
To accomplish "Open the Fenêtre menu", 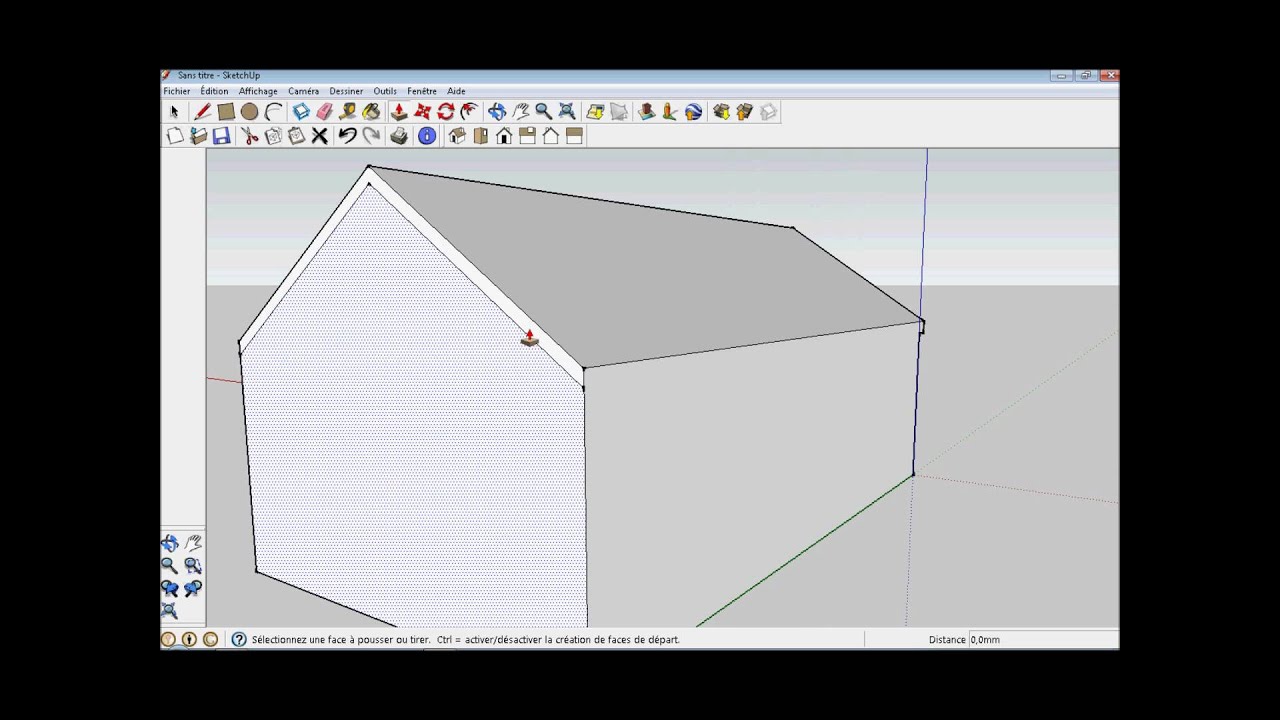I will [x=422, y=91].
